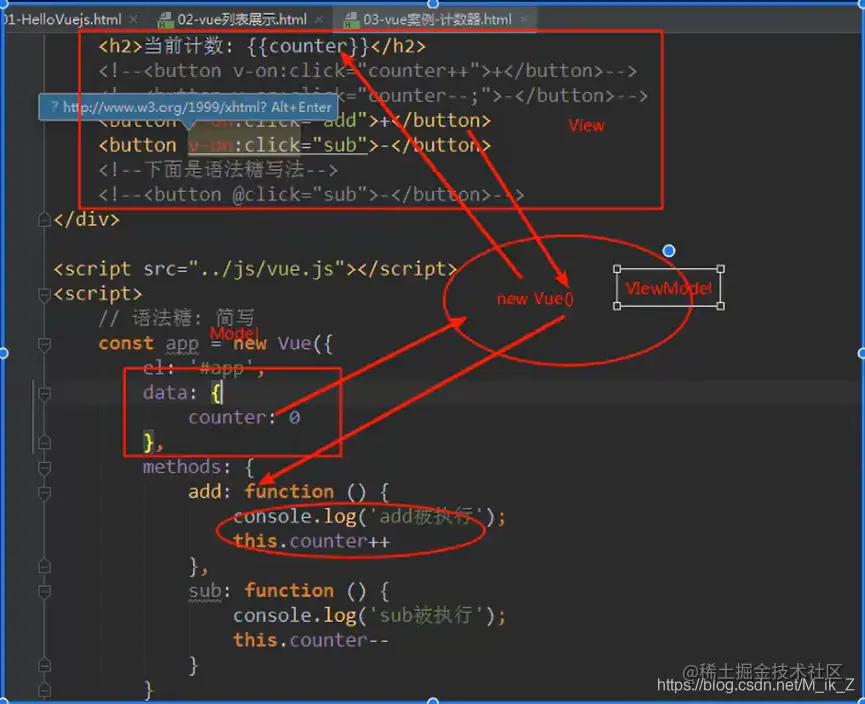Image resolution: width=865 pixels, height=704 pixels.
Task: Place cursor in '<h2>当前计数: {{counter}}</h2>' line
Action: (x=262, y=46)
